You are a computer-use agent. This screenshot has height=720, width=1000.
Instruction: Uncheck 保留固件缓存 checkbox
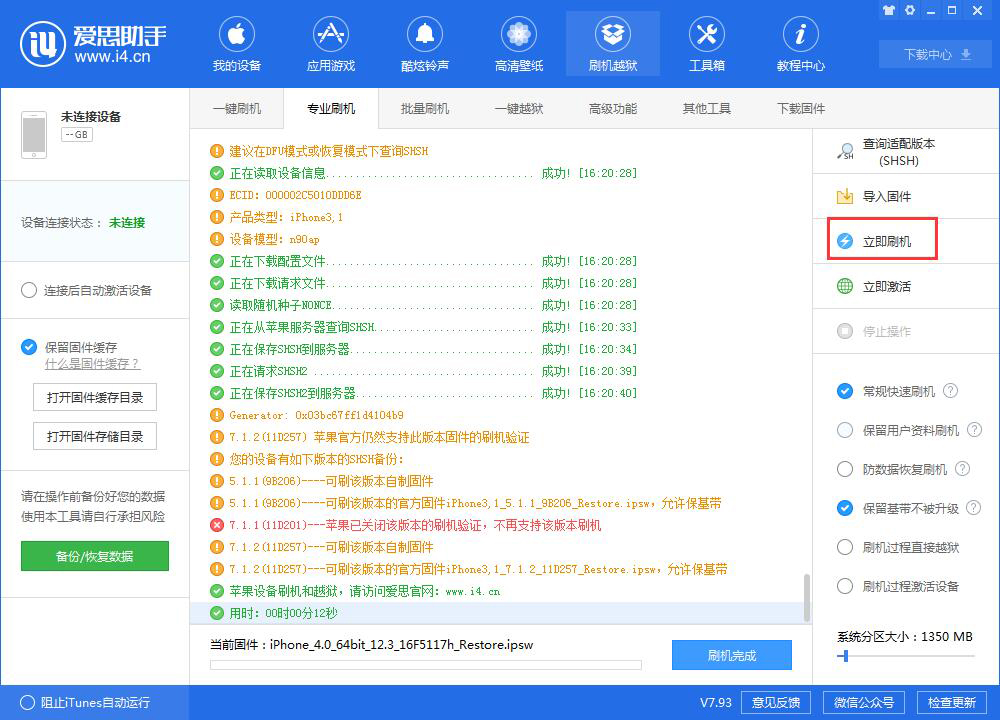coord(29,347)
